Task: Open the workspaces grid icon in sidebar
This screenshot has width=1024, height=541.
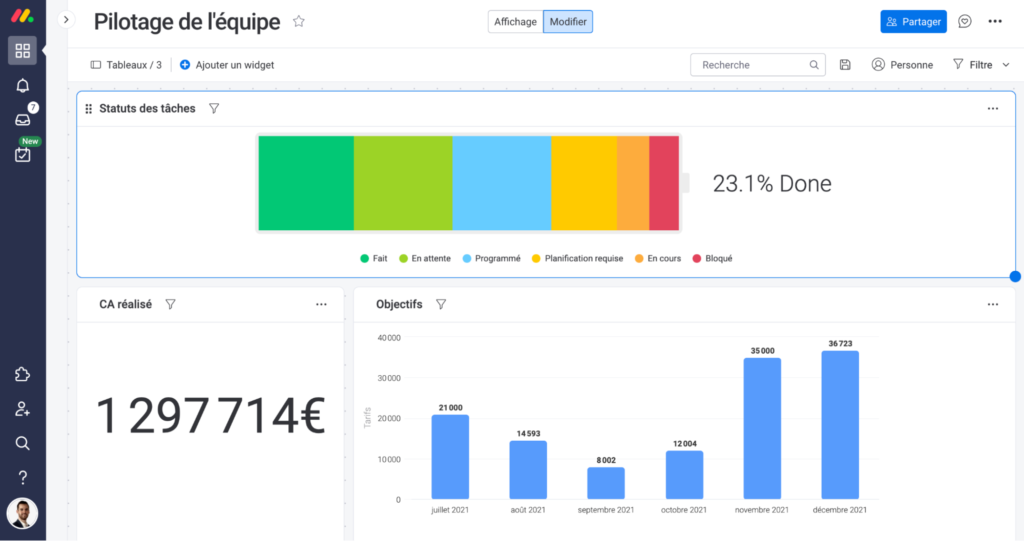Action: coord(22,50)
